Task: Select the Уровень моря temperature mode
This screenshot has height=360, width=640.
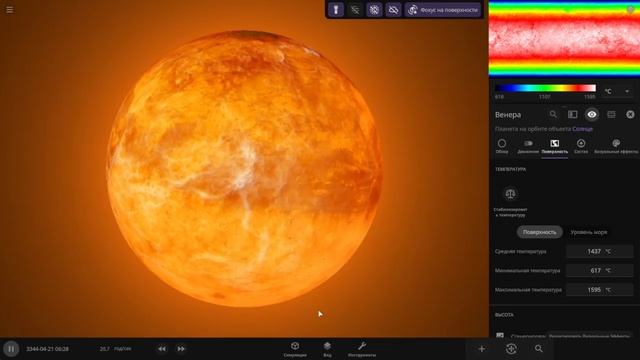Action: coord(589,232)
